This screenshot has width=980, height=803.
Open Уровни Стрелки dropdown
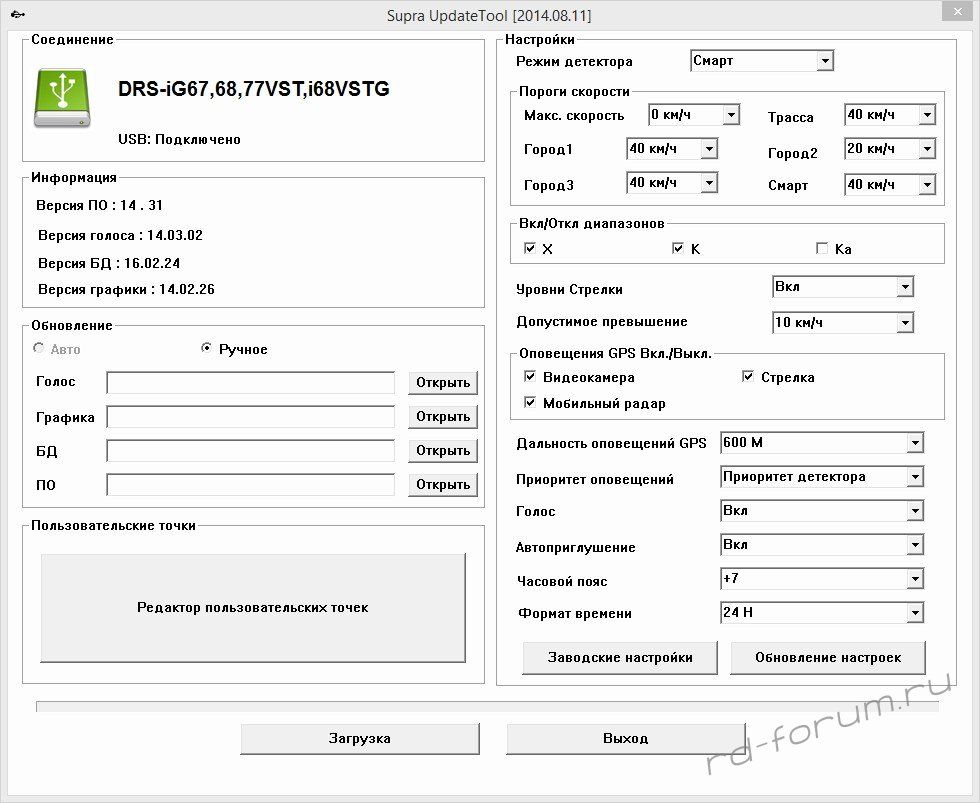pos(843,287)
